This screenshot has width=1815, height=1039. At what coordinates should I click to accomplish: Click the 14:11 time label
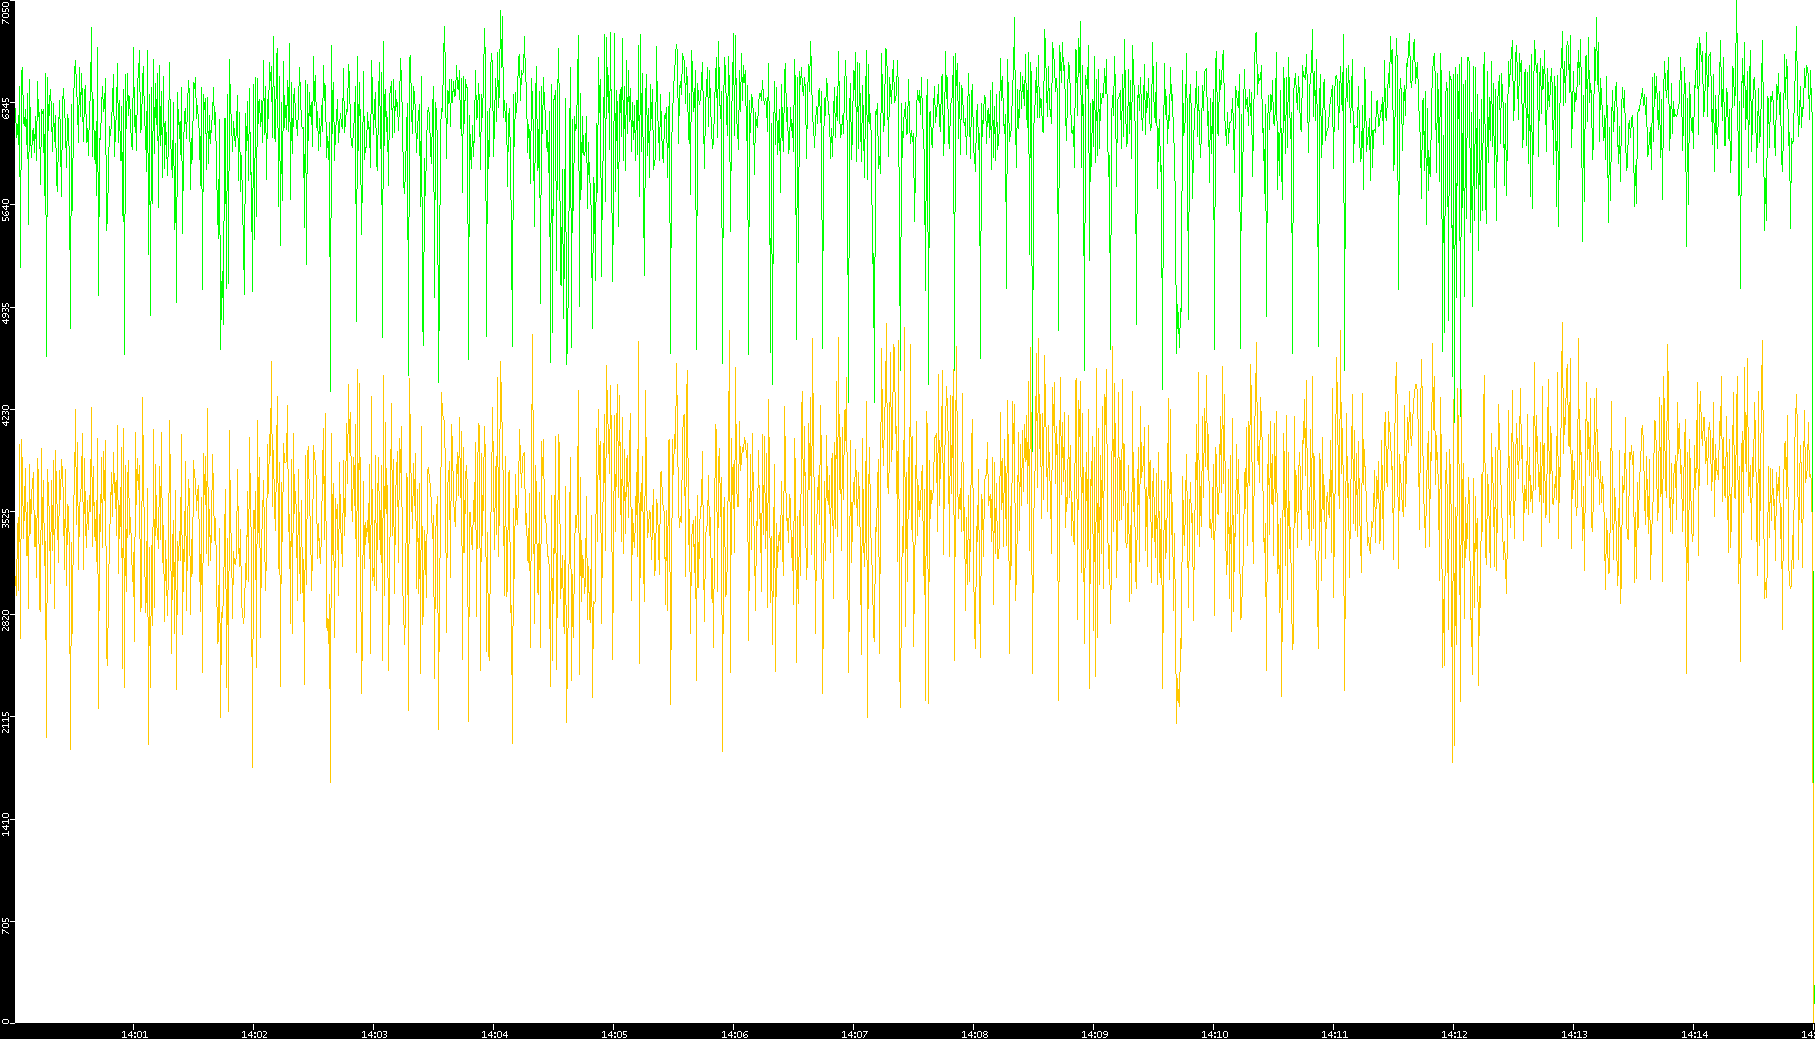pyautogui.click(x=1334, y=1034)
